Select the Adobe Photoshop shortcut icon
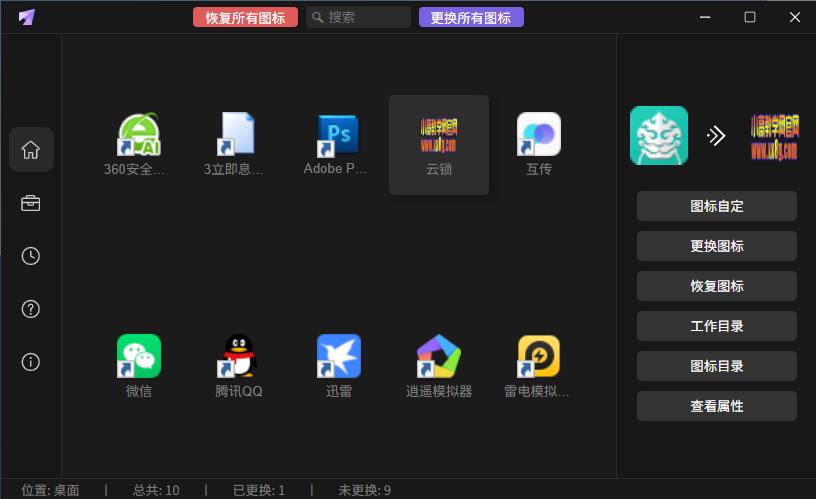 click(x=338, y=135)
